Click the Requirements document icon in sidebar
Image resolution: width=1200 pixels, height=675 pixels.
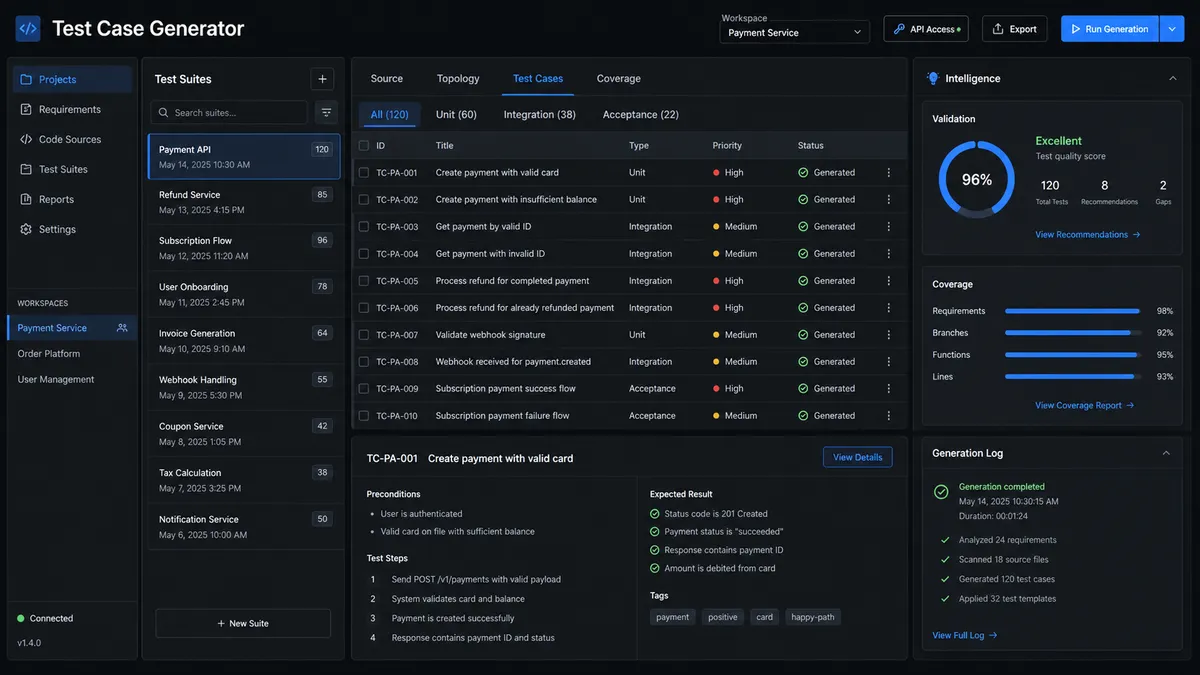click(x=26, y=109)
